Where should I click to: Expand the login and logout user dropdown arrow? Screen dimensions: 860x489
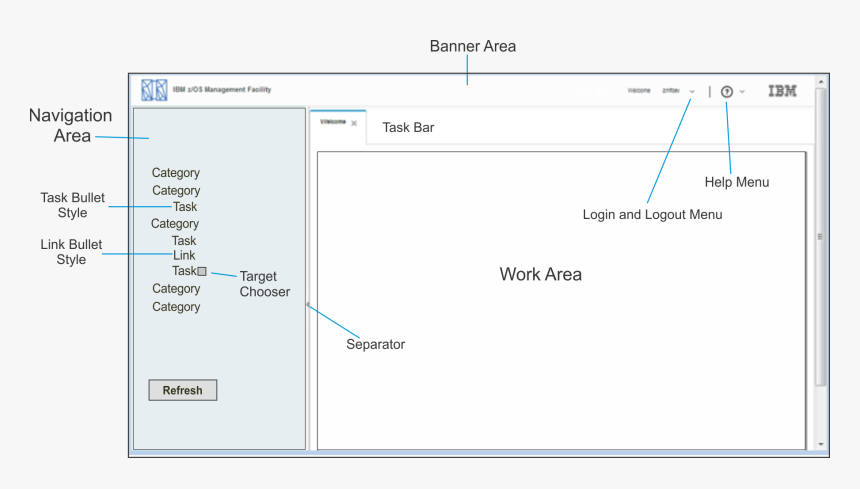692,91
